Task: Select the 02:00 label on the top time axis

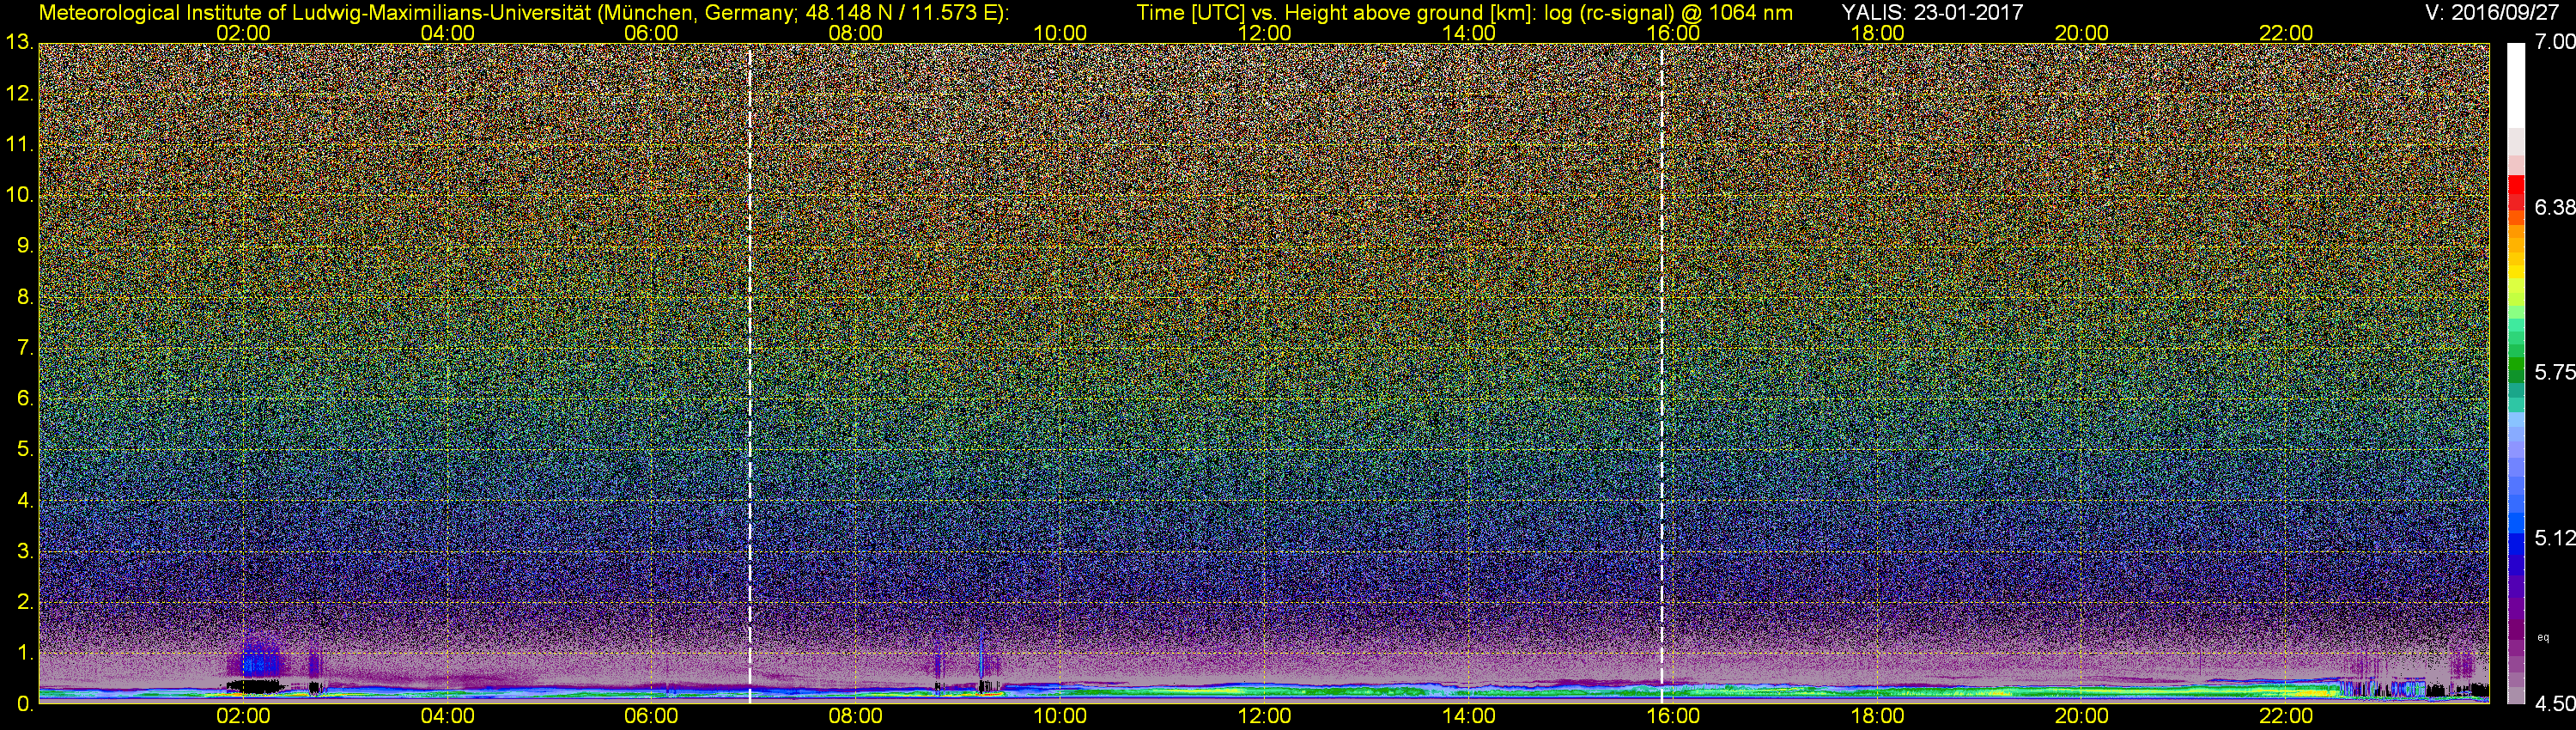Action: [243, 33]
